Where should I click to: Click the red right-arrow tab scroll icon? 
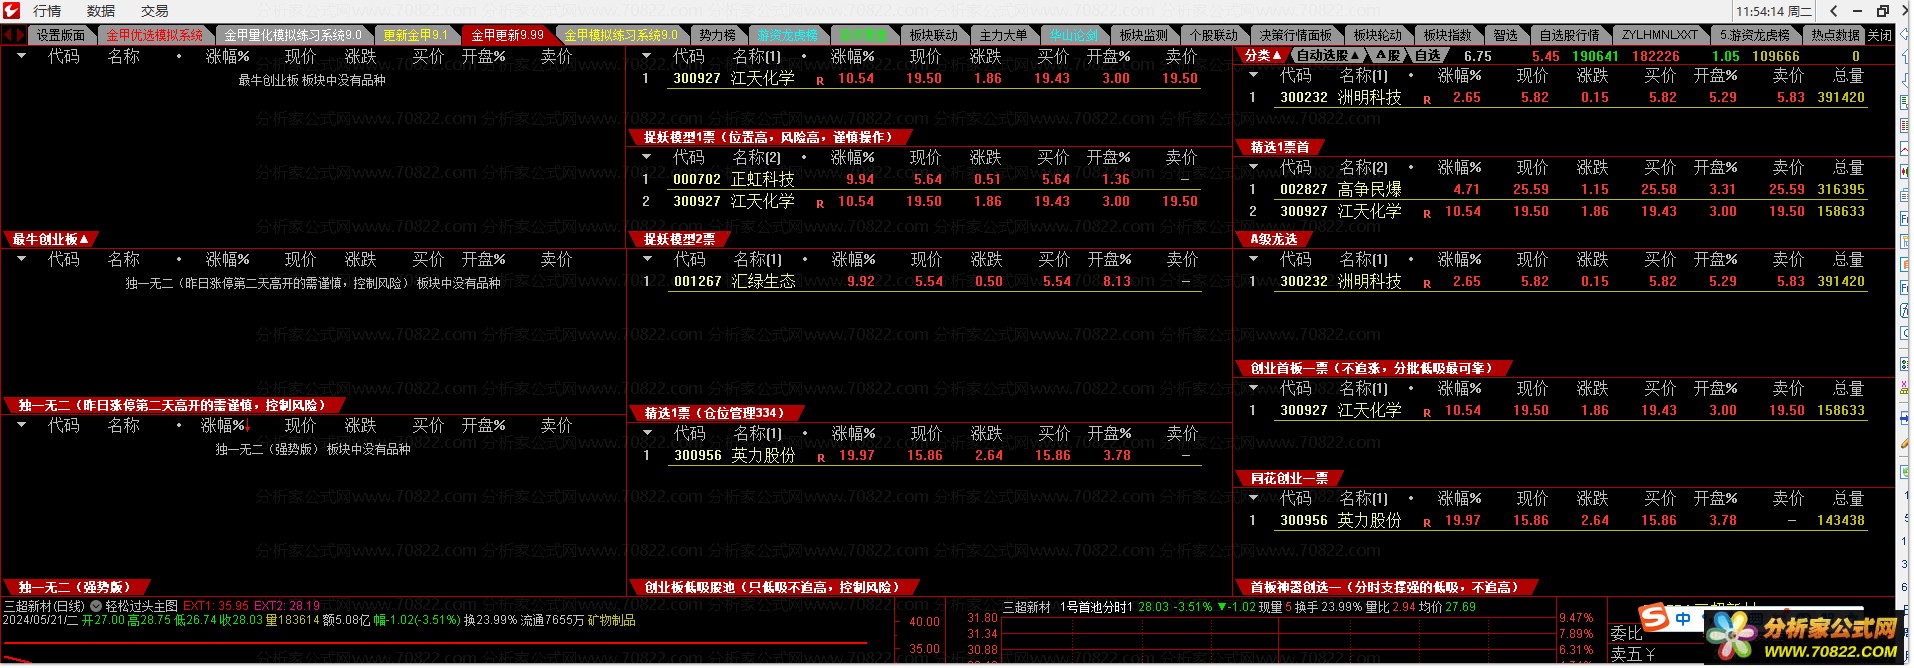[x=19, y=35]
